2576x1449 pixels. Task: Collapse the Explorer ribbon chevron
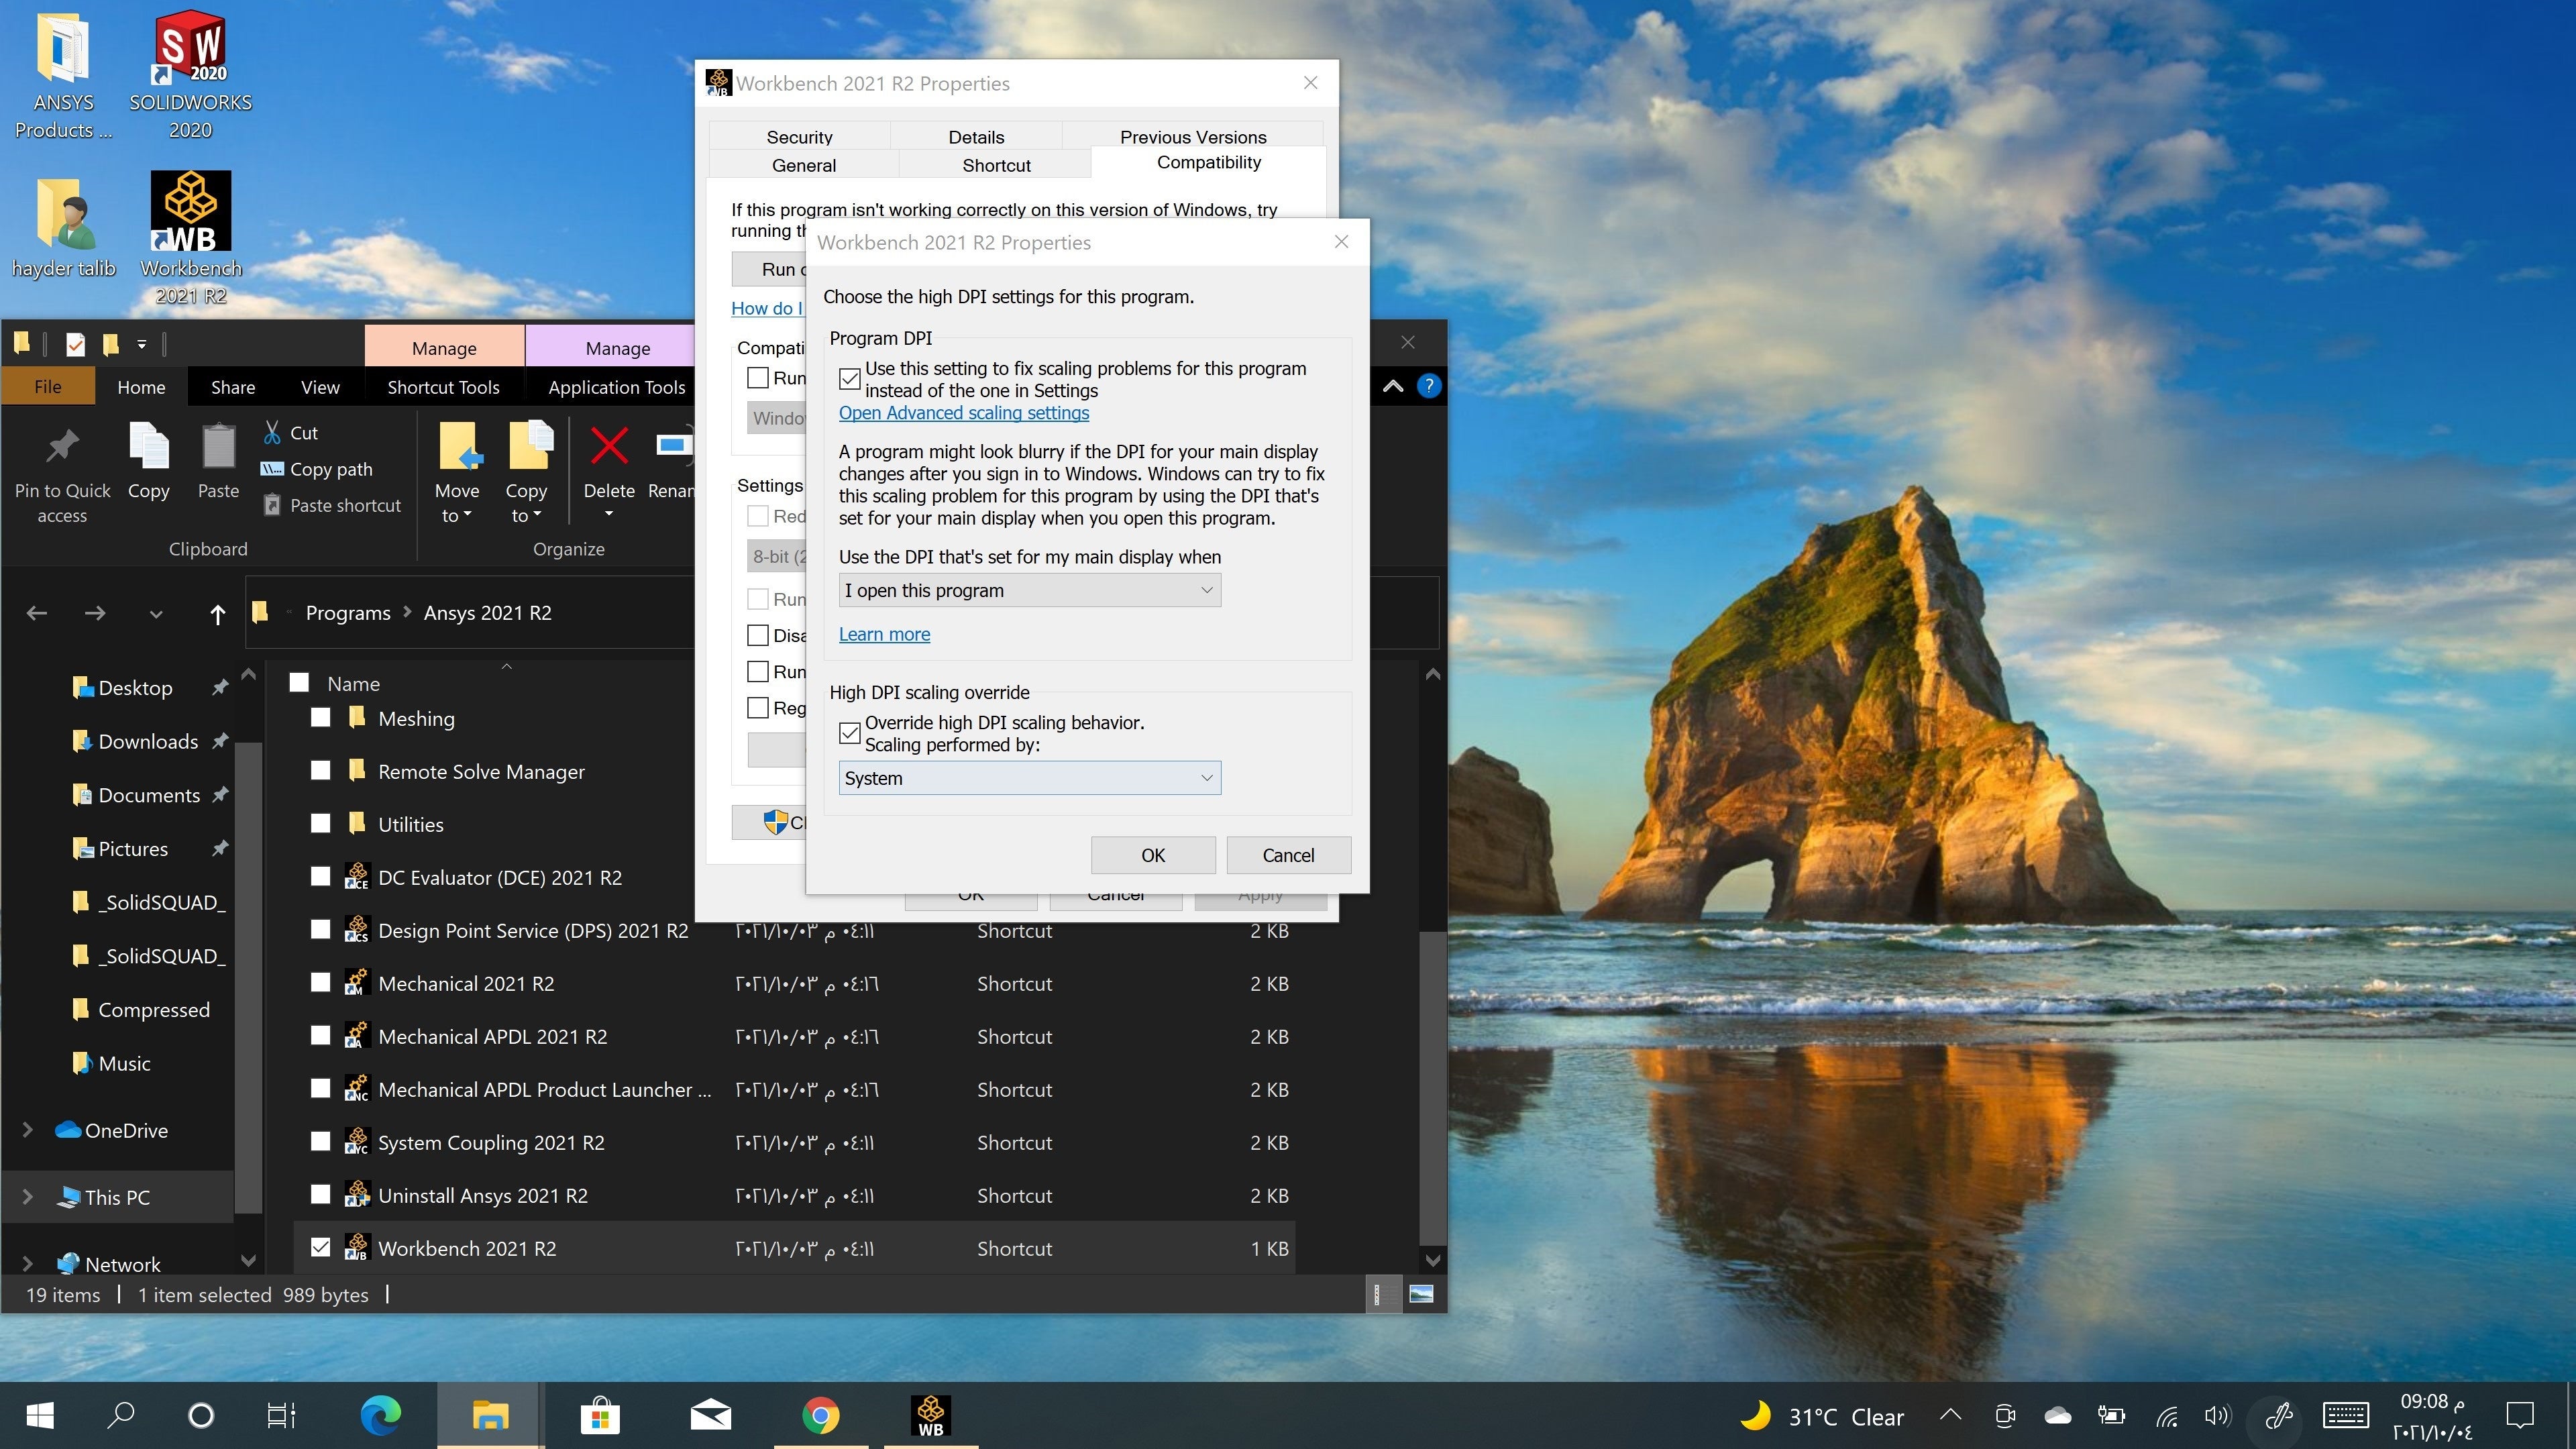[x=1393, y=386]
